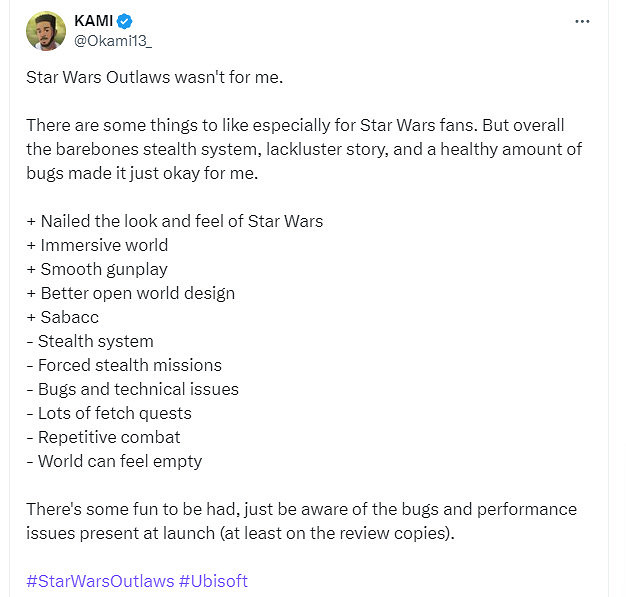Select the "Sabacc" pro line
The image size is (626, 597).
(63, 317)
